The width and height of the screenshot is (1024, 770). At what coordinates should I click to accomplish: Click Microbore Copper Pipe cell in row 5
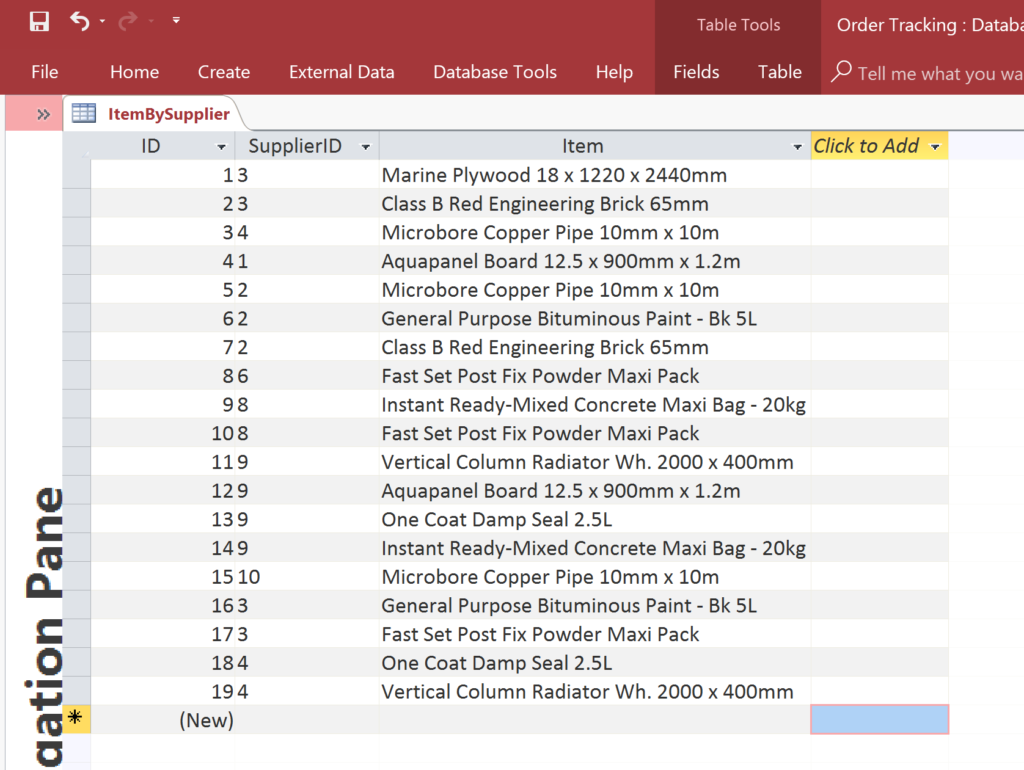point(595,290)
